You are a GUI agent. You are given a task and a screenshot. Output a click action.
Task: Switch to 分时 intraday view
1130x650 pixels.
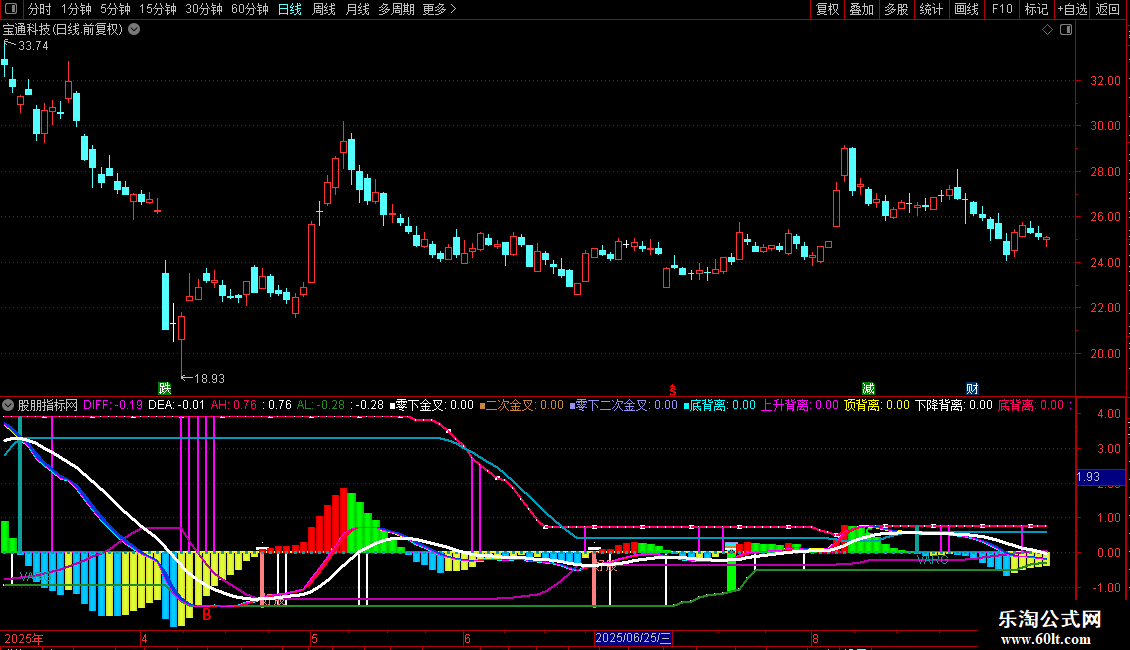coord(40,9)
